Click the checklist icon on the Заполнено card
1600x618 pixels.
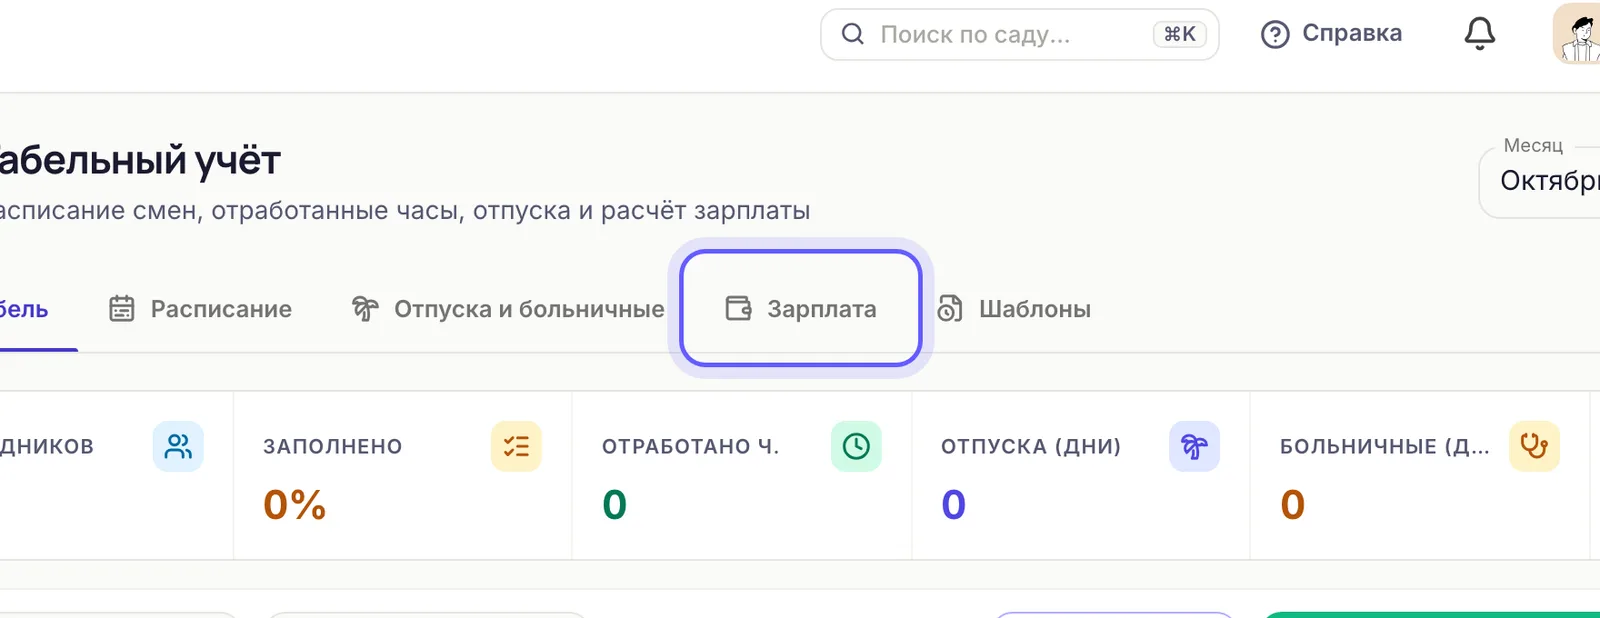point(516,446)
